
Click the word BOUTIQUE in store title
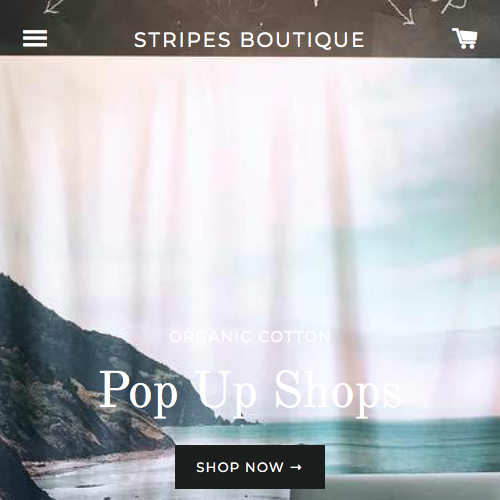click(x=302, y=40)
